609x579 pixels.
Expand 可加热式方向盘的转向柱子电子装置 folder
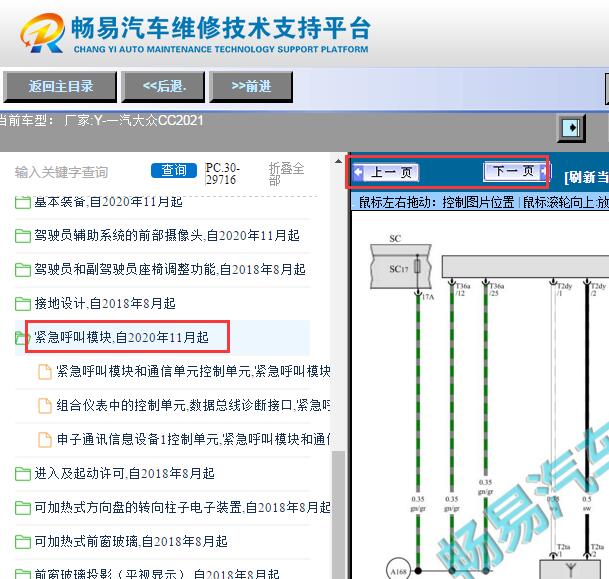tap(183, 507)
